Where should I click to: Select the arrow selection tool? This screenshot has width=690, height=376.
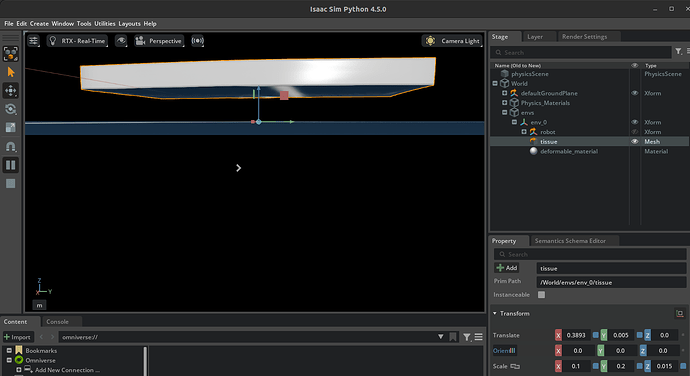point(11,72)
